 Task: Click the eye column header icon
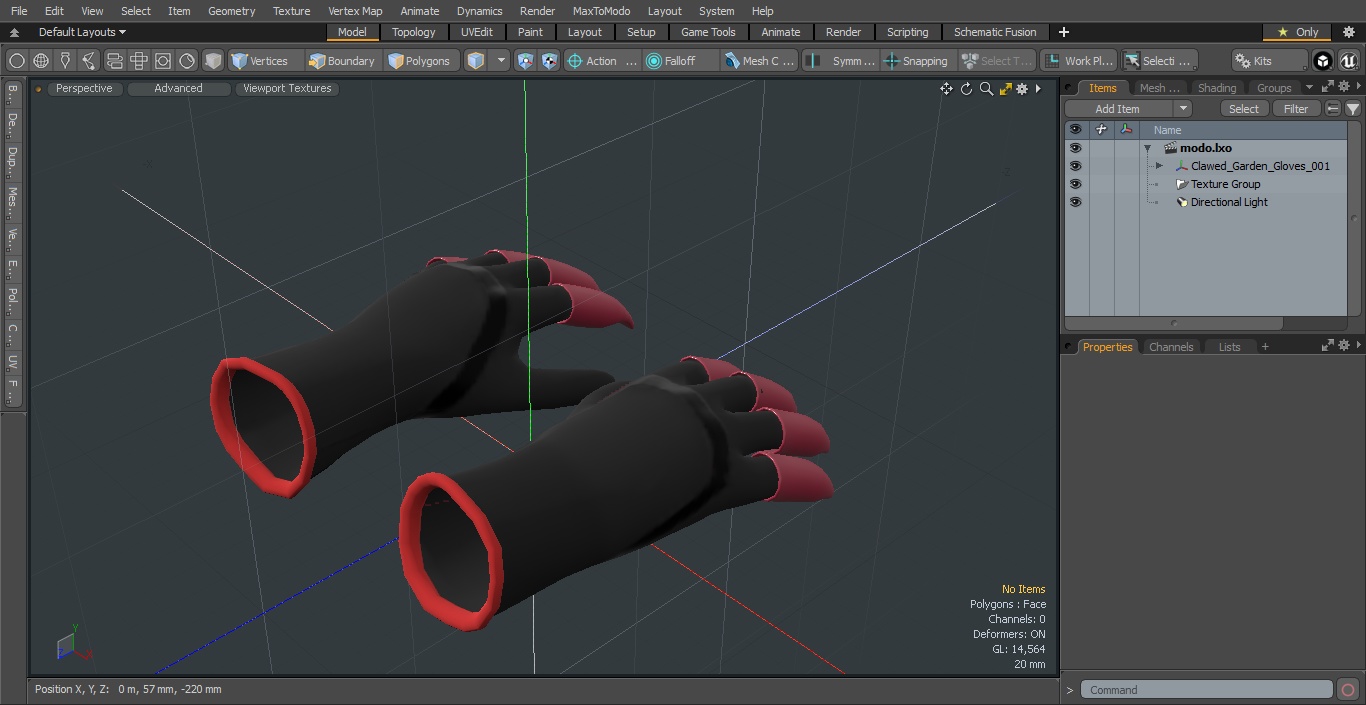pos(1075,130)
